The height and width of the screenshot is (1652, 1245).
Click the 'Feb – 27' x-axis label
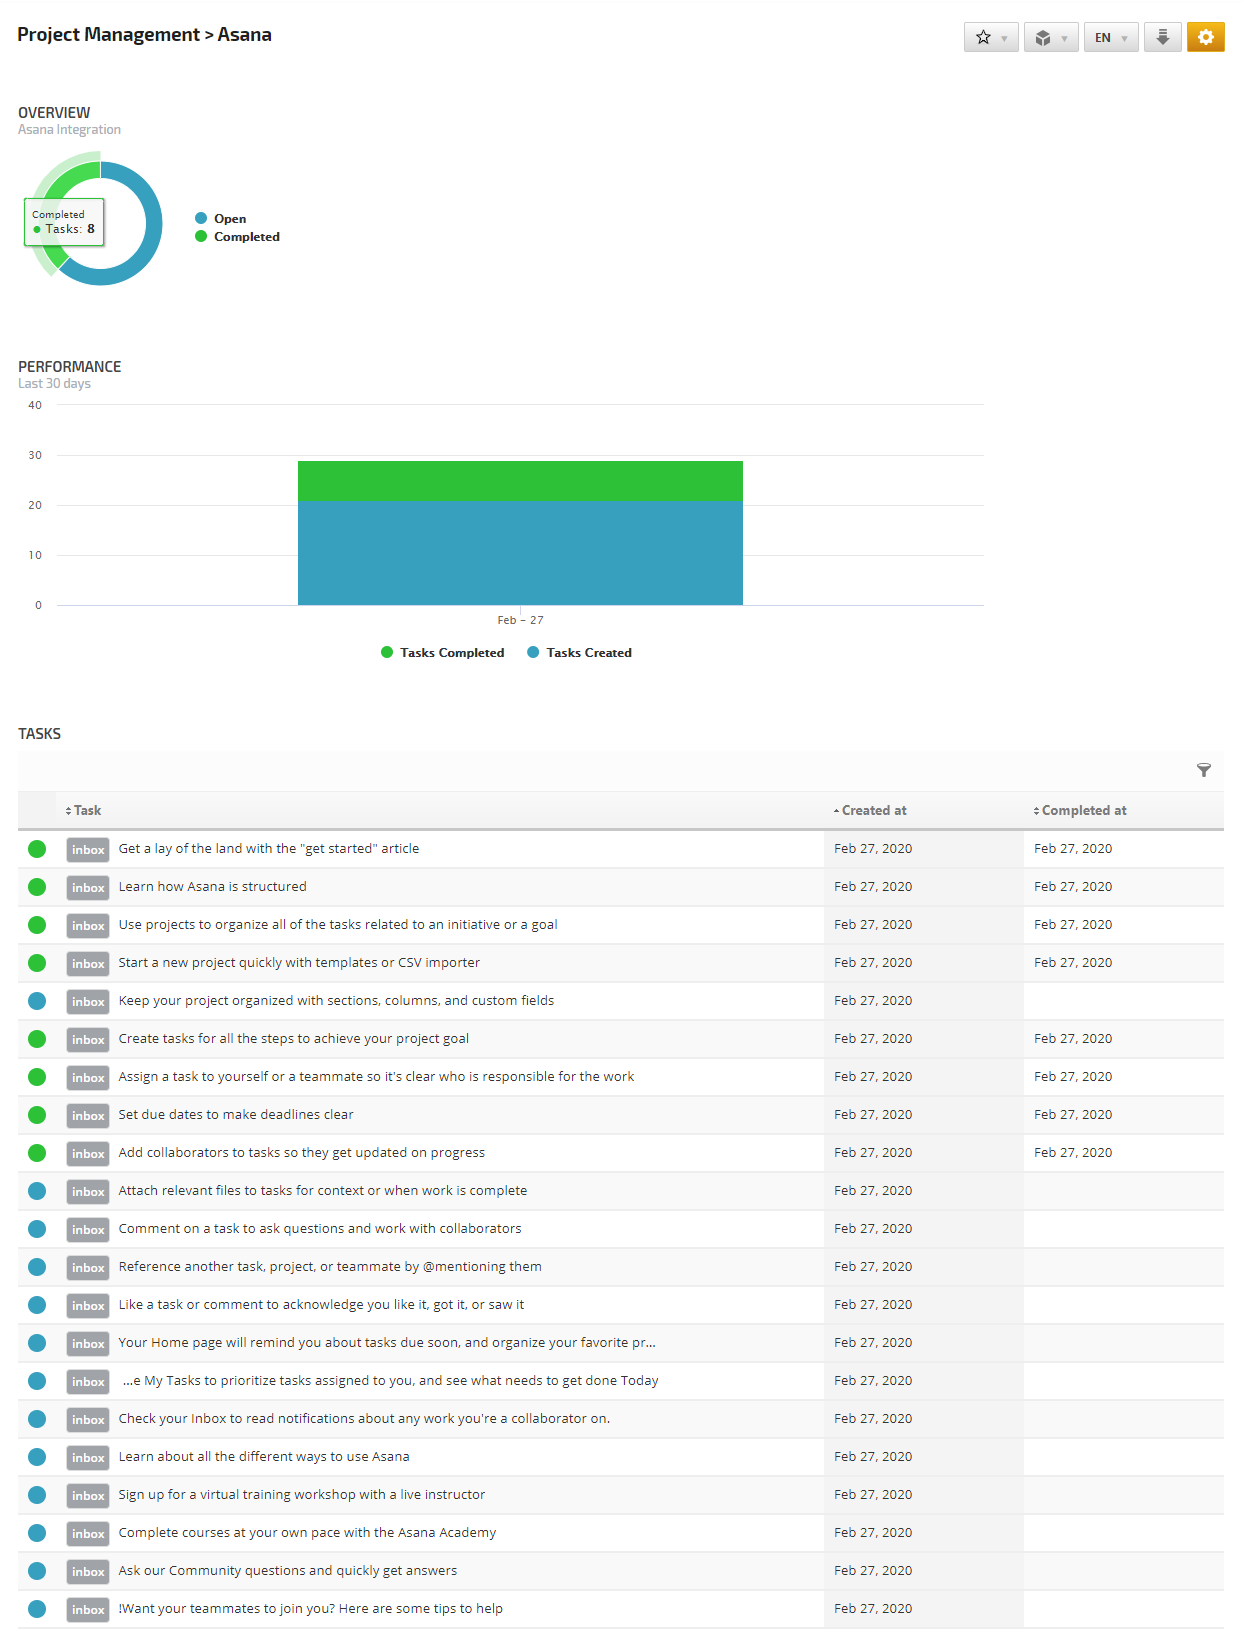[x=520, y=621]
